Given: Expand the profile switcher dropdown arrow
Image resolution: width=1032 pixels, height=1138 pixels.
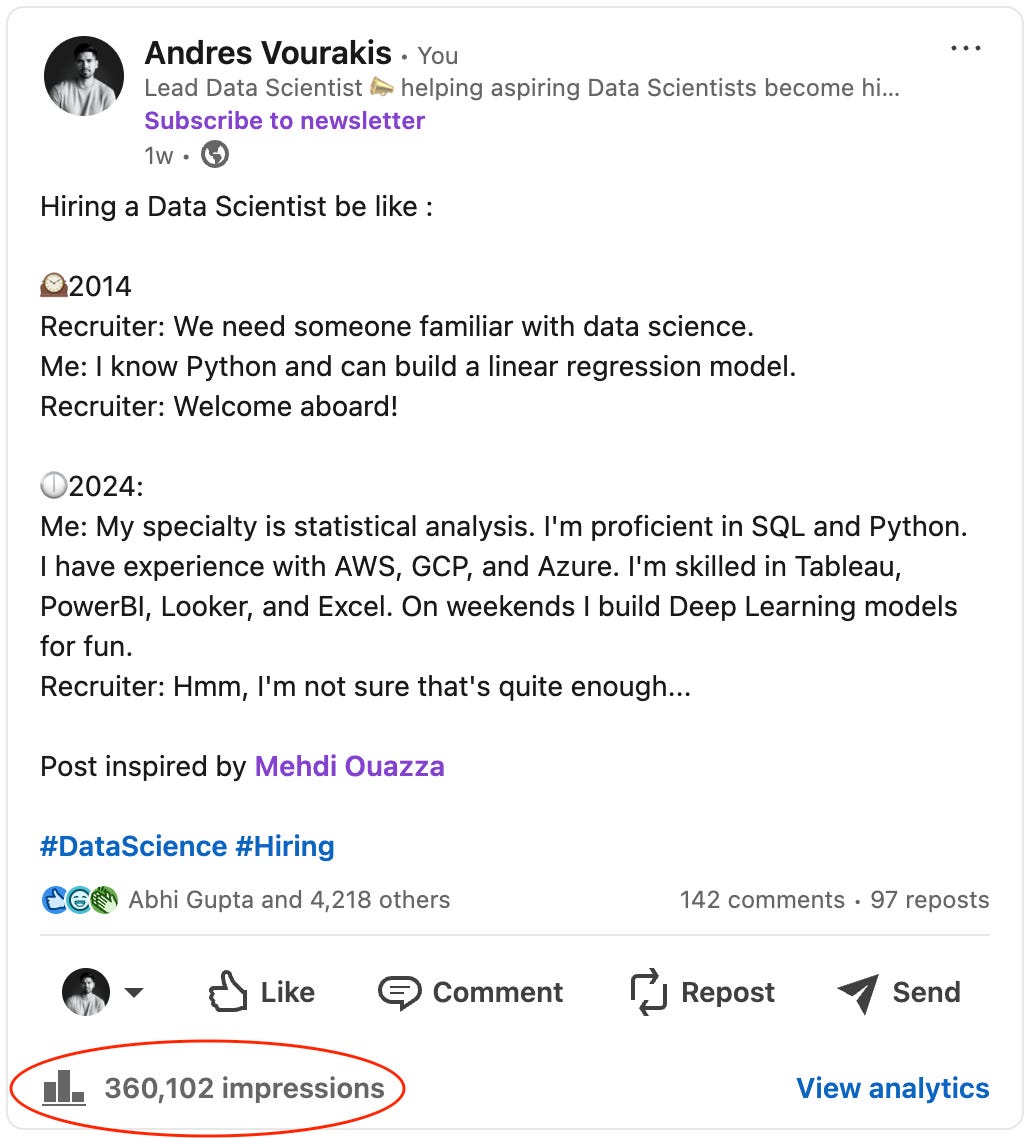Looking at the screenshot, I should [134, 992].
